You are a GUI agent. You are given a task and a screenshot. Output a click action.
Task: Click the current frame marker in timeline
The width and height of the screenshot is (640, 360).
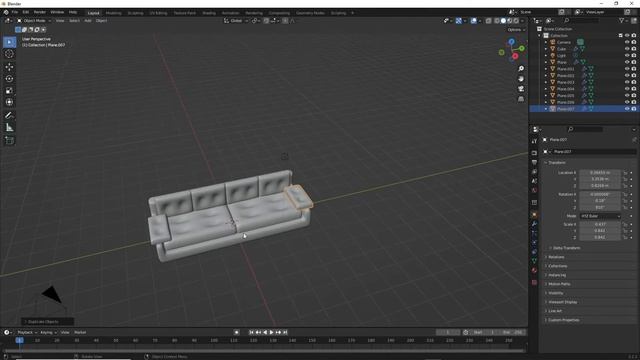click(x=19, y=340)
